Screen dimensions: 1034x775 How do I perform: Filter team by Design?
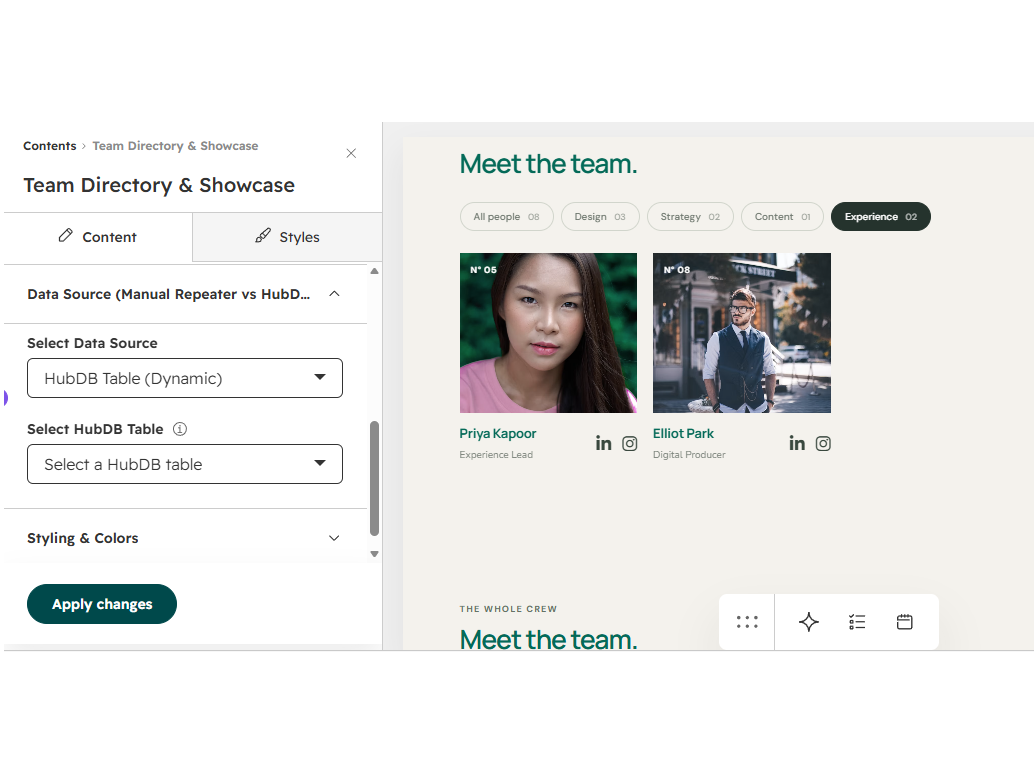[x=600, y=216]
